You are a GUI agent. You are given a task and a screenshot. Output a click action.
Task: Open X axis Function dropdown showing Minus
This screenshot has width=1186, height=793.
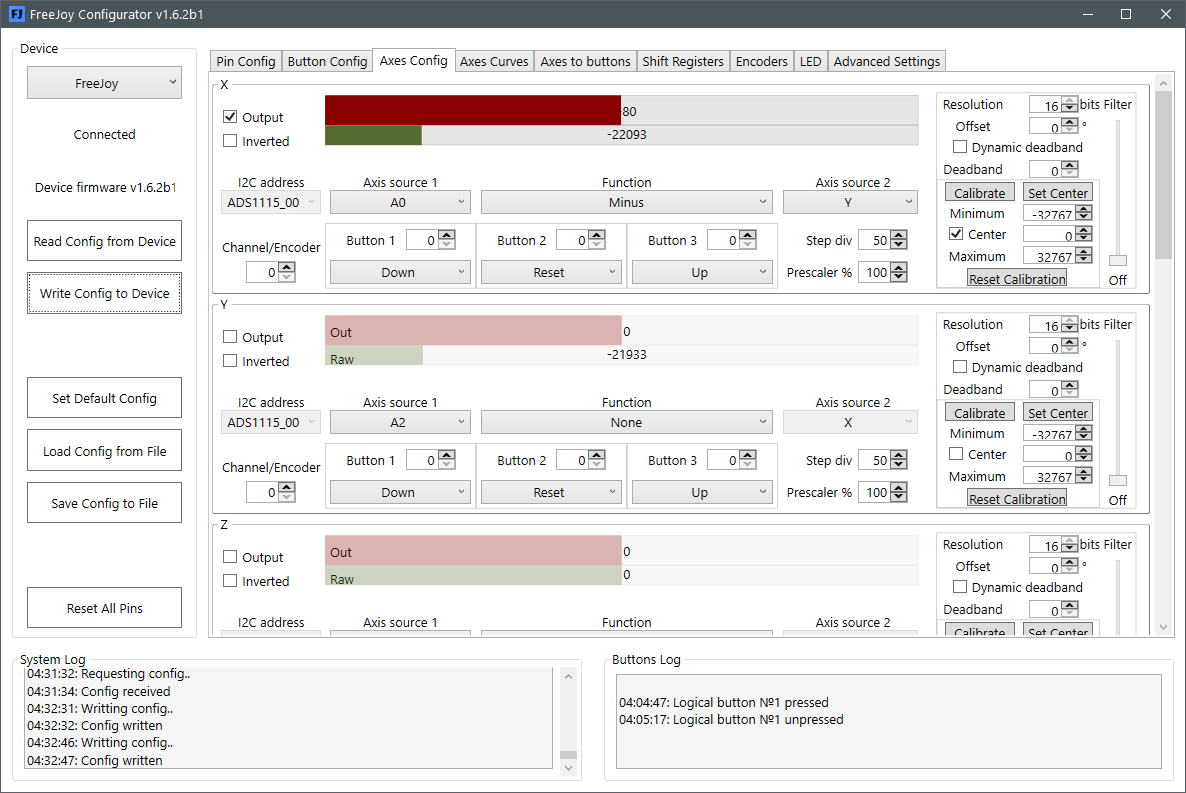coord(626,202)
